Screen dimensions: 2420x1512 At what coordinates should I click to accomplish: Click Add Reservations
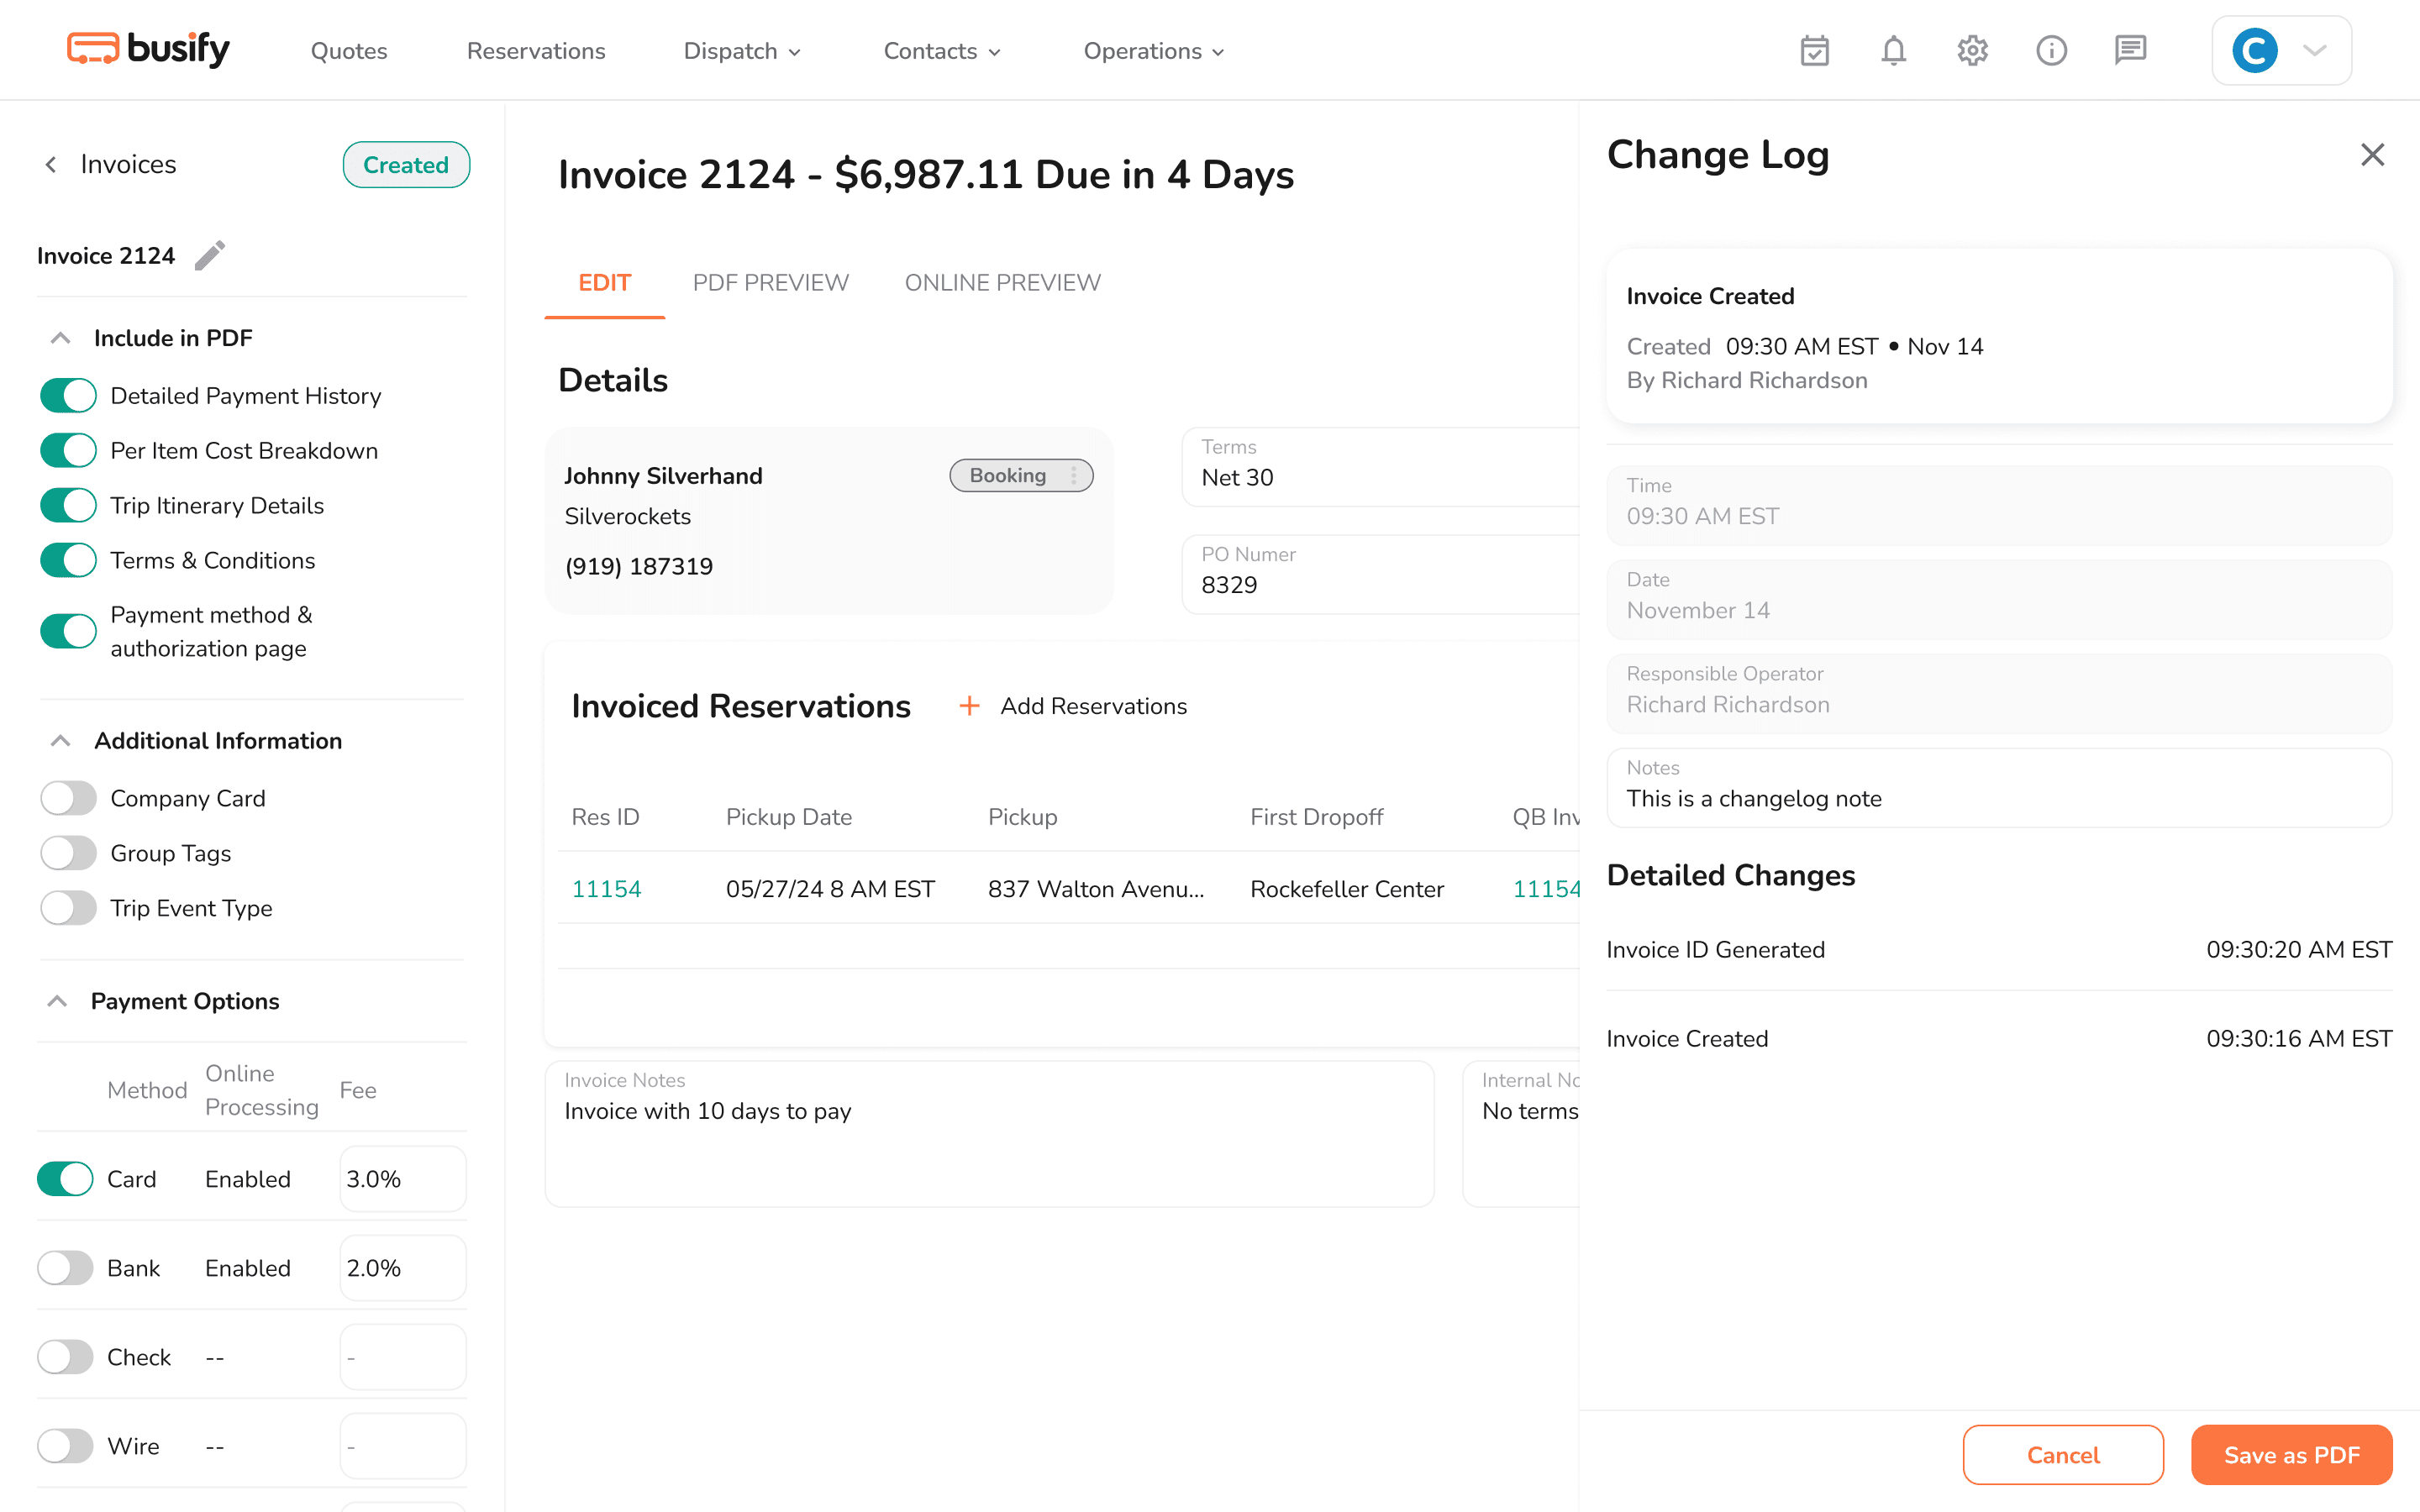click(x=1094, y=706)
